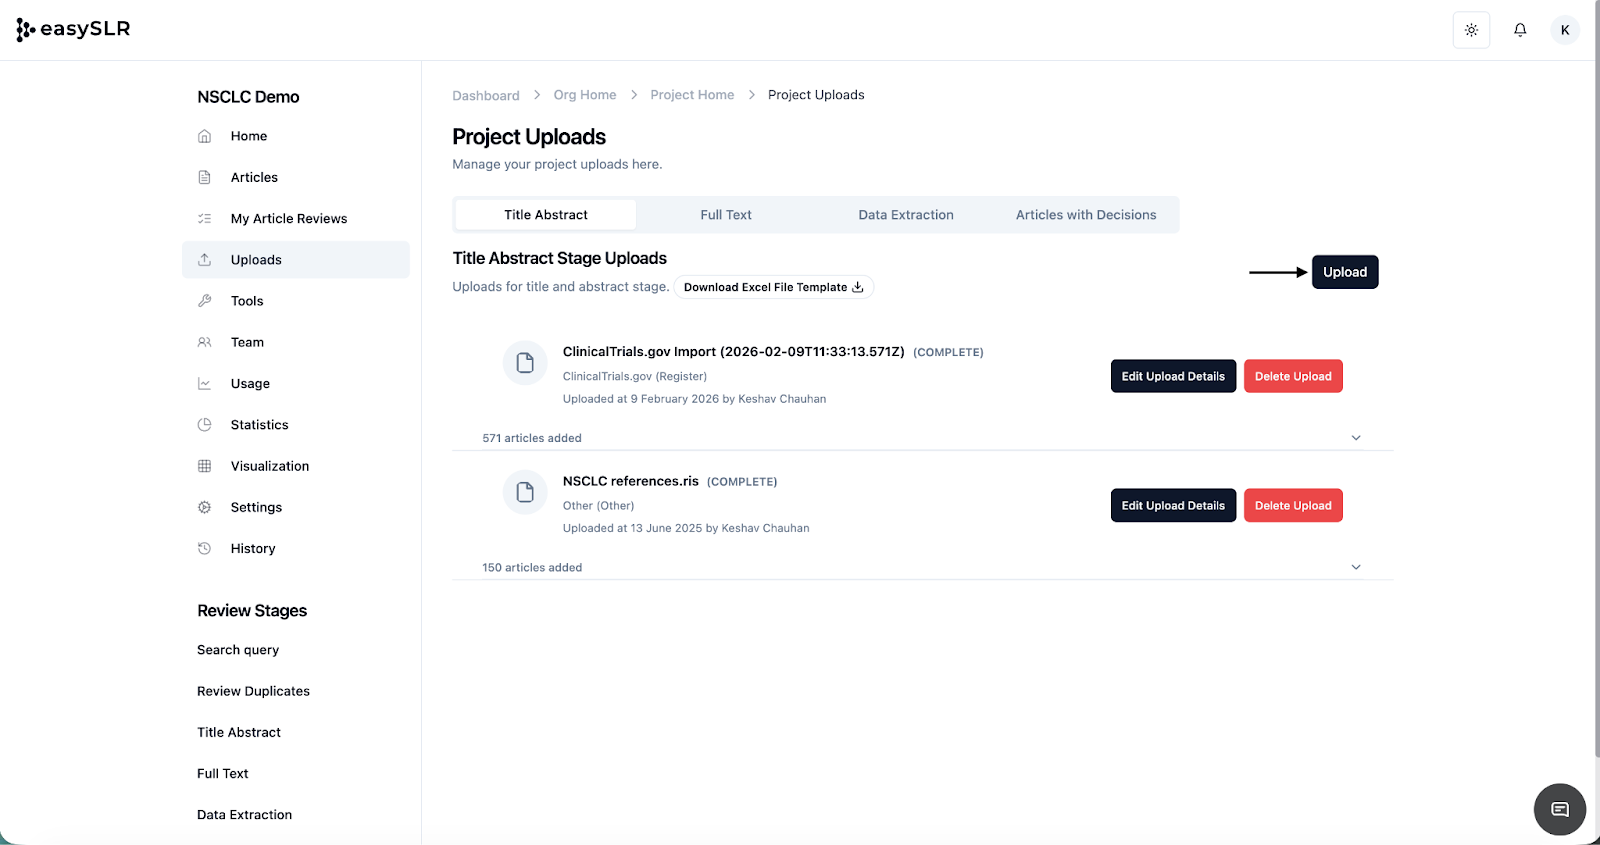This screenshot has width=1600, height=845.
Task: Expand the 571 articles added section
Action: pyautogui.click(x=1356, y=438)
